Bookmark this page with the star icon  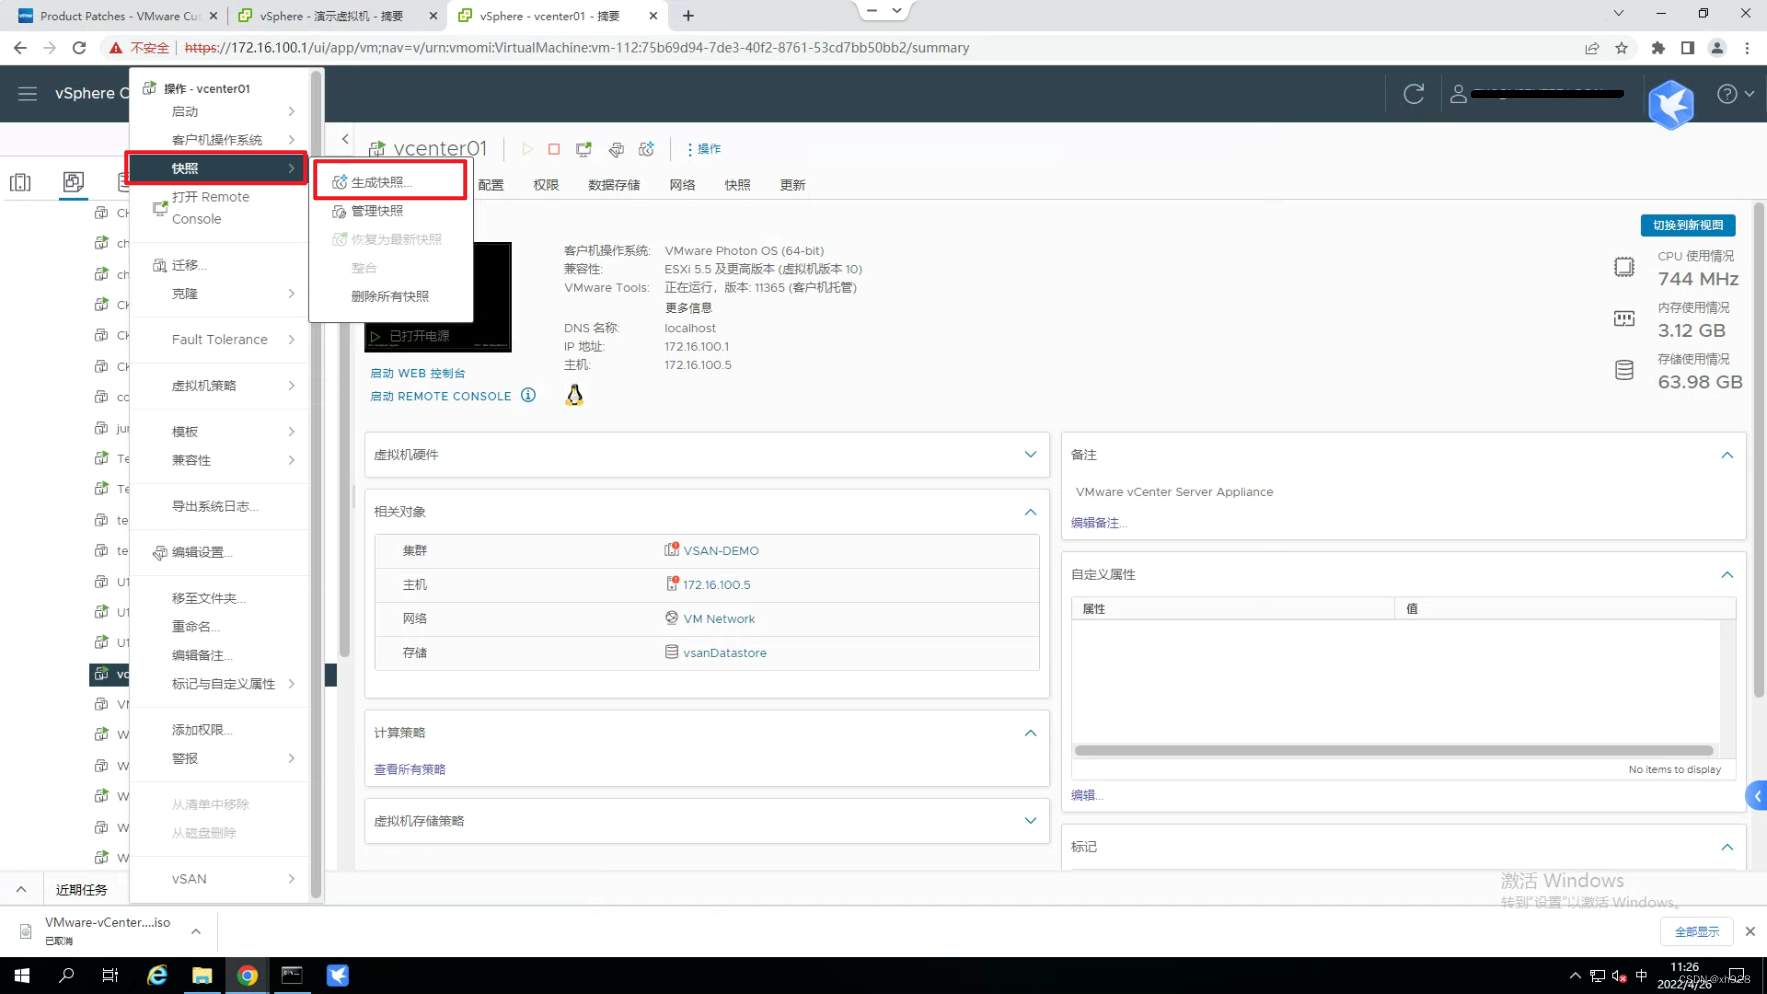[x=1621, y=48]
